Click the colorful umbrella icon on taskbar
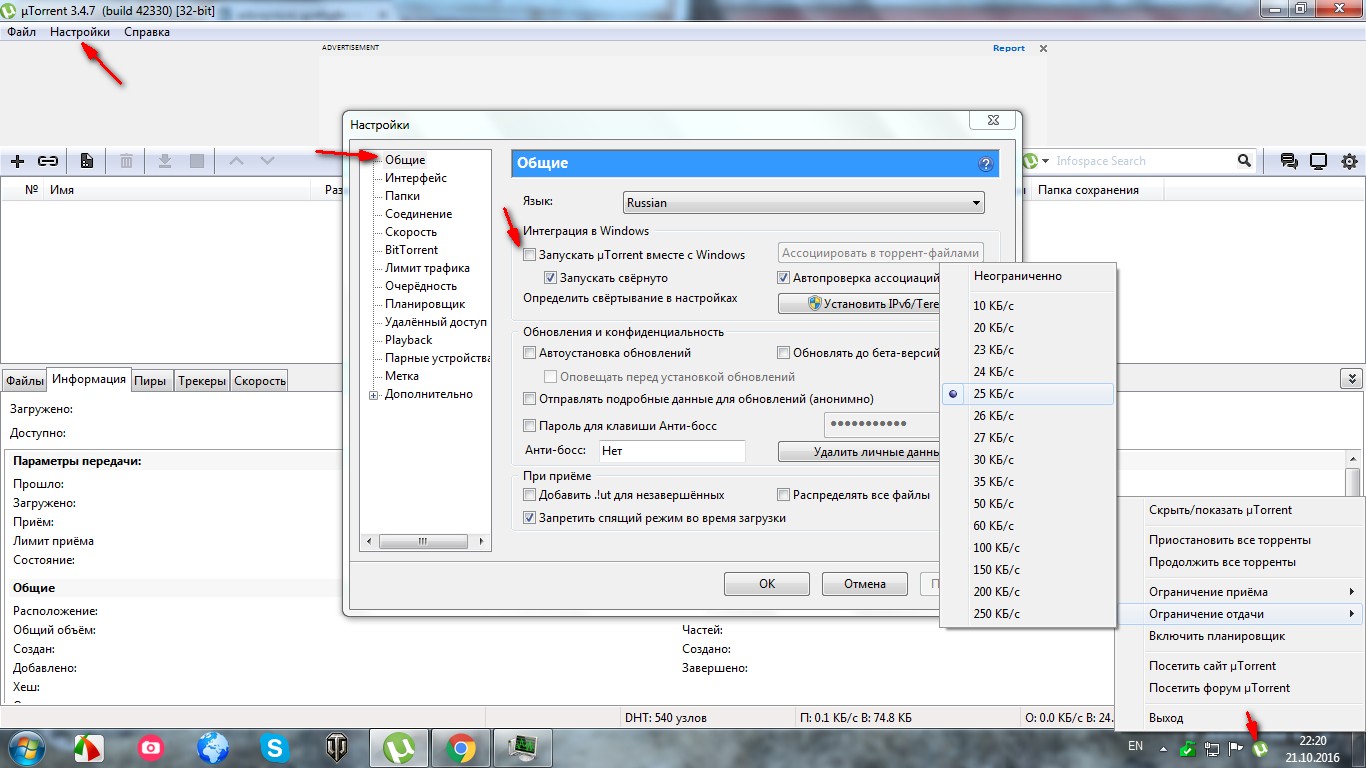This screenshot has height=768, width=1366. 88,747
